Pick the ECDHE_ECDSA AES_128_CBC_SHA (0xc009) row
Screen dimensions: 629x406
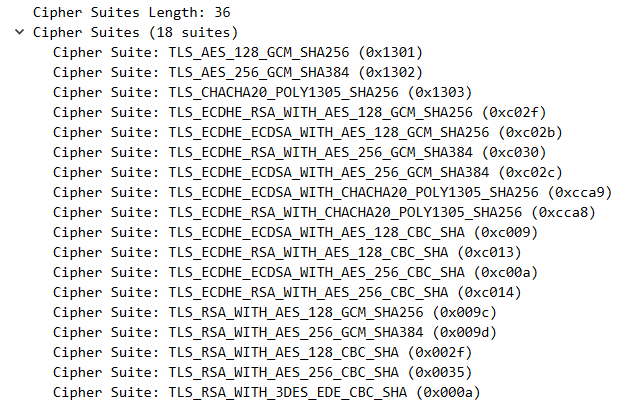tap(295, 233)
